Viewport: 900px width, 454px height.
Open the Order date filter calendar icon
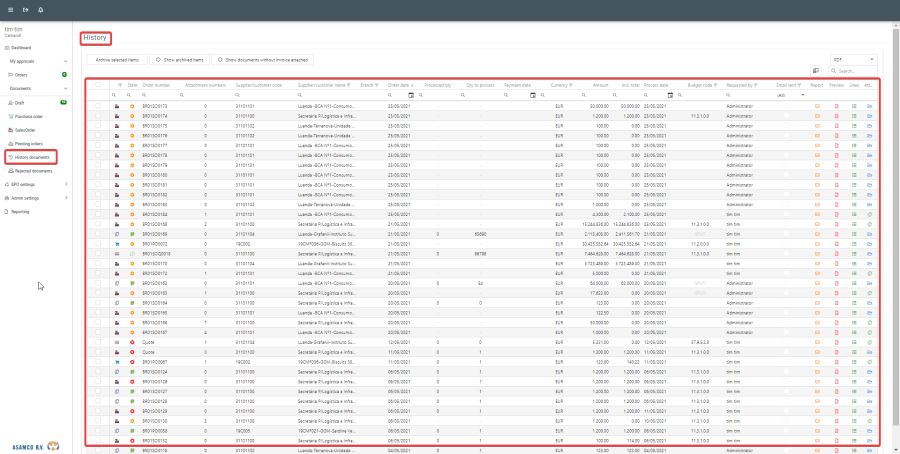(413, 95)
